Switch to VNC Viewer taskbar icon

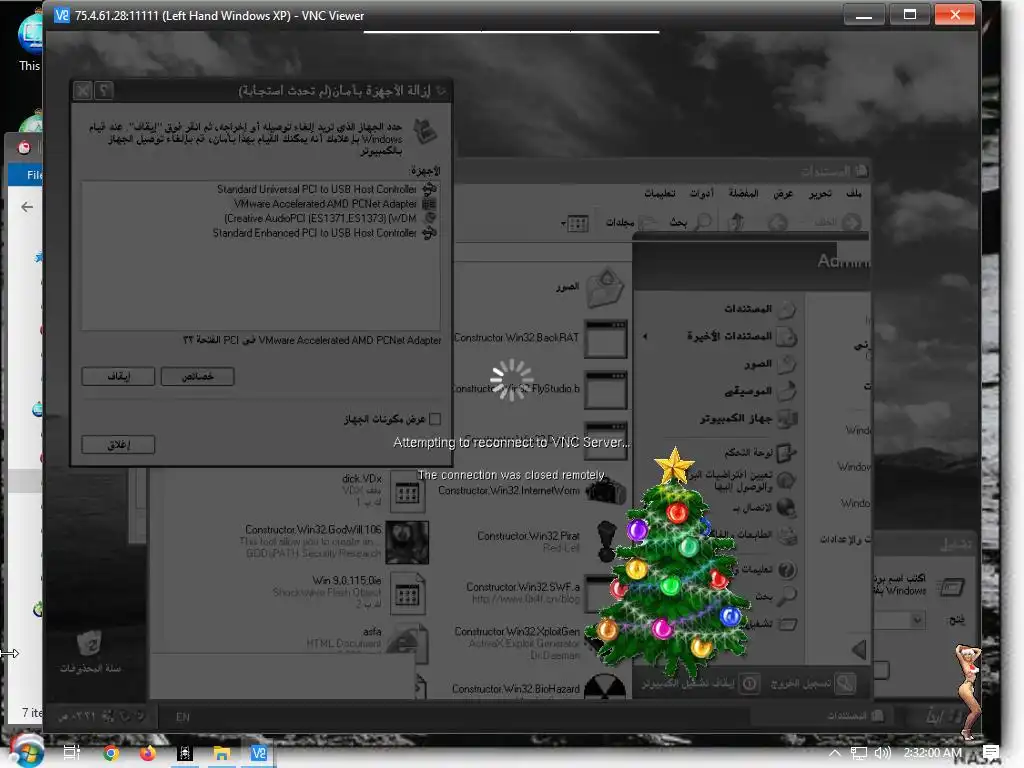click(259, 753)
